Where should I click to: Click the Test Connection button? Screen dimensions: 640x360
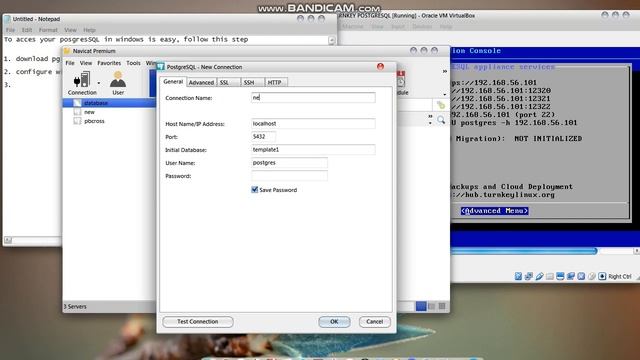pos(198,322)
